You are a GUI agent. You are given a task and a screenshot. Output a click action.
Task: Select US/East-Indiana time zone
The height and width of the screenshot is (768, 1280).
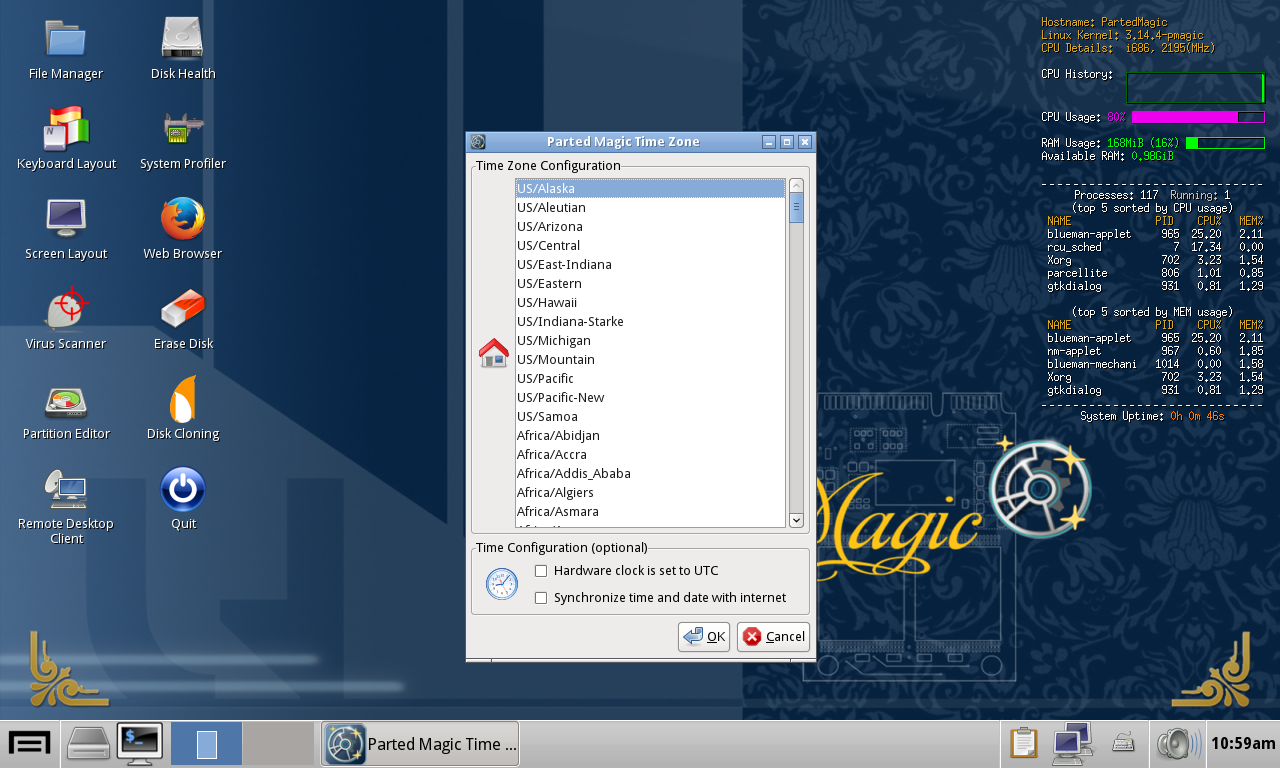click(x=650, y=265)
